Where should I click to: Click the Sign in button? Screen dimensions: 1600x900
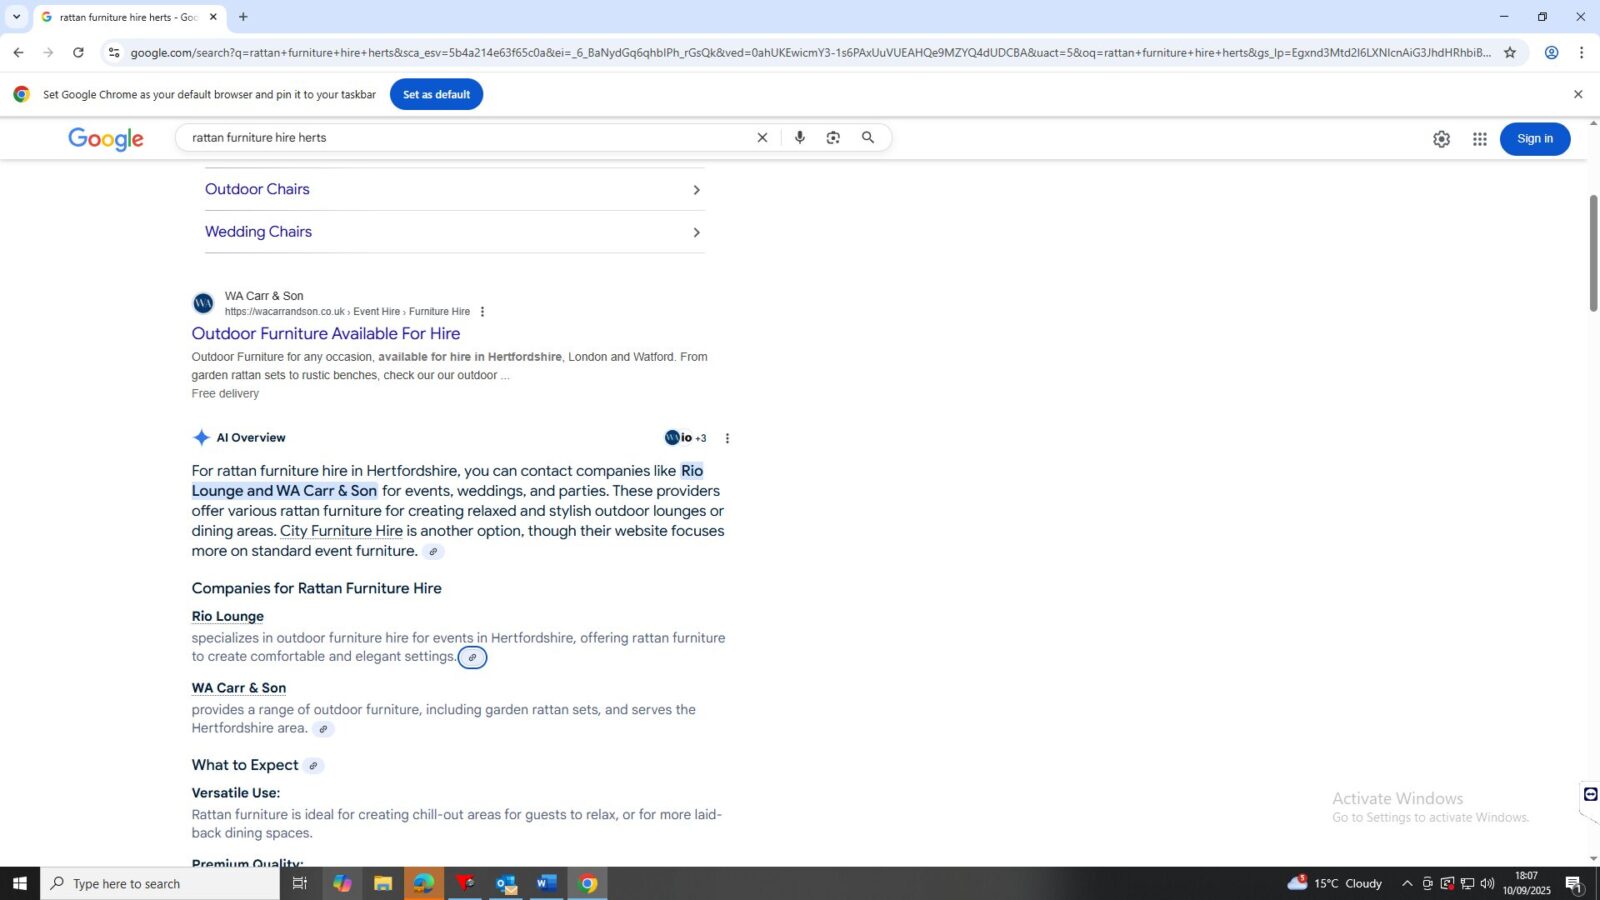pos(1534,139)
